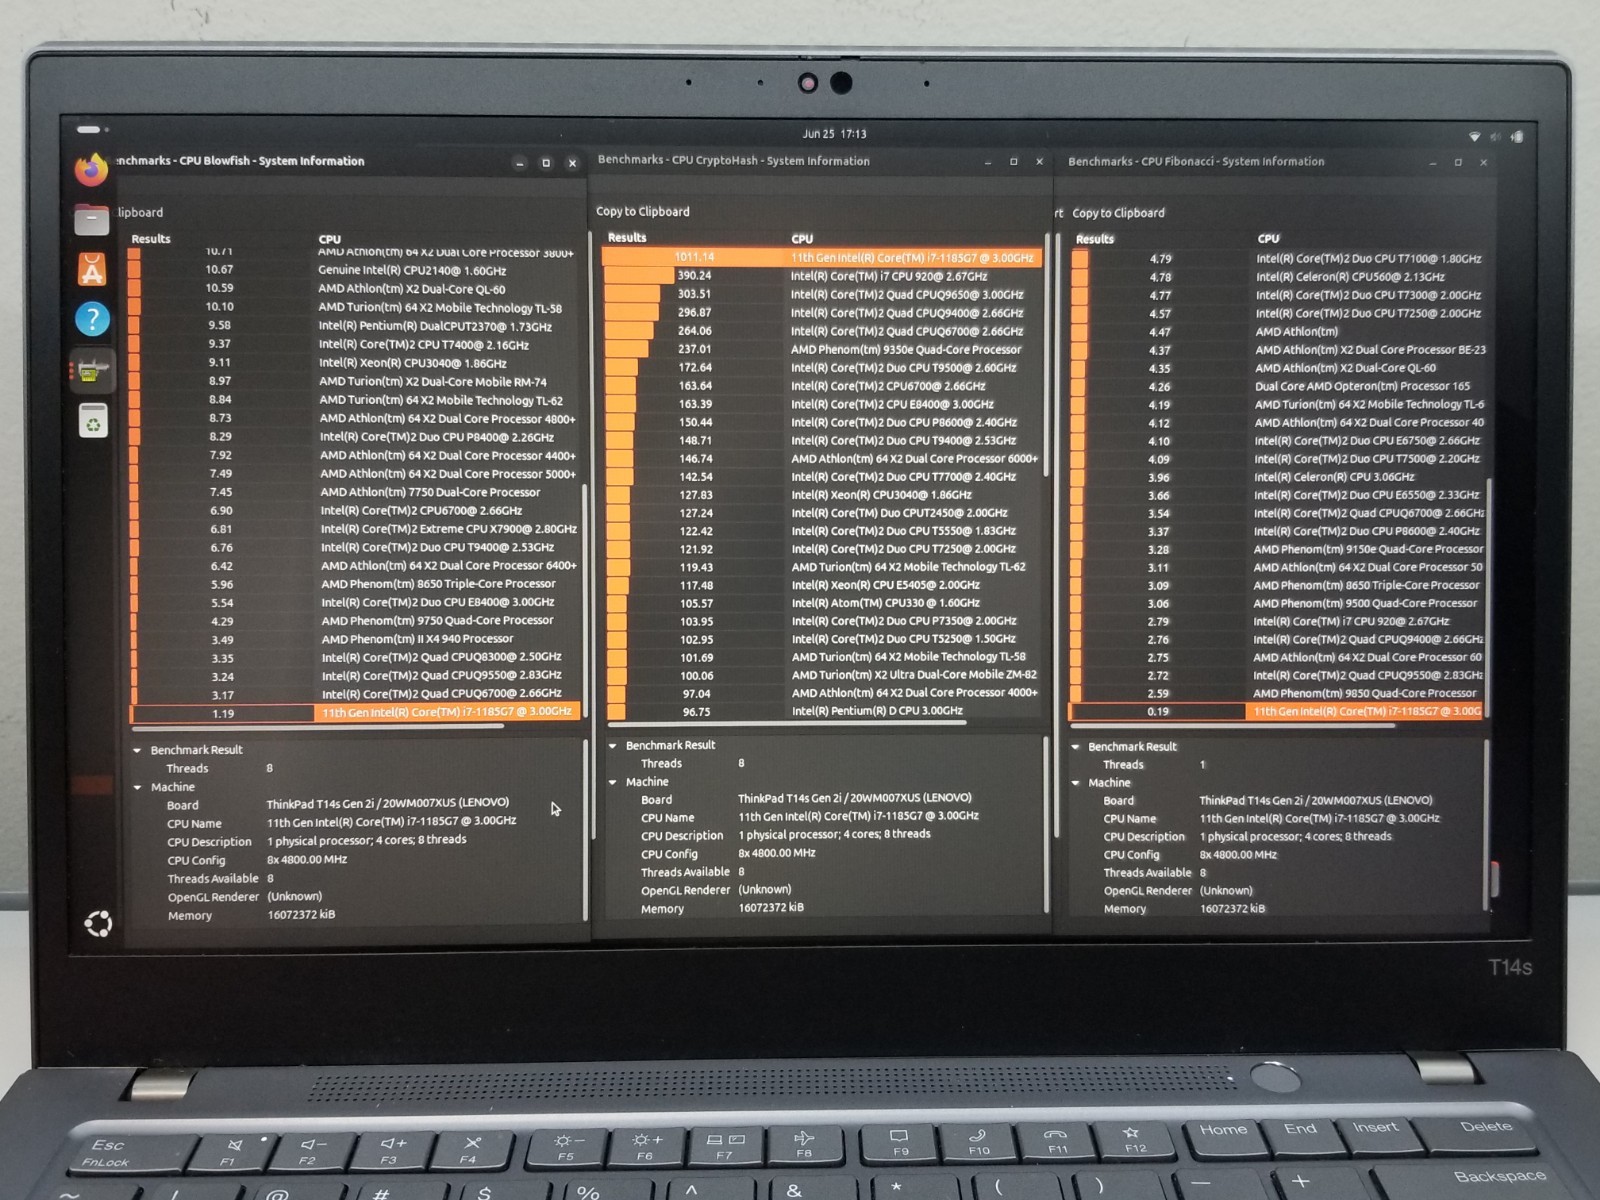Screen dimensions: 1600x1200
Task: Click the Activities pill in top bar
Action: (90, 129)
